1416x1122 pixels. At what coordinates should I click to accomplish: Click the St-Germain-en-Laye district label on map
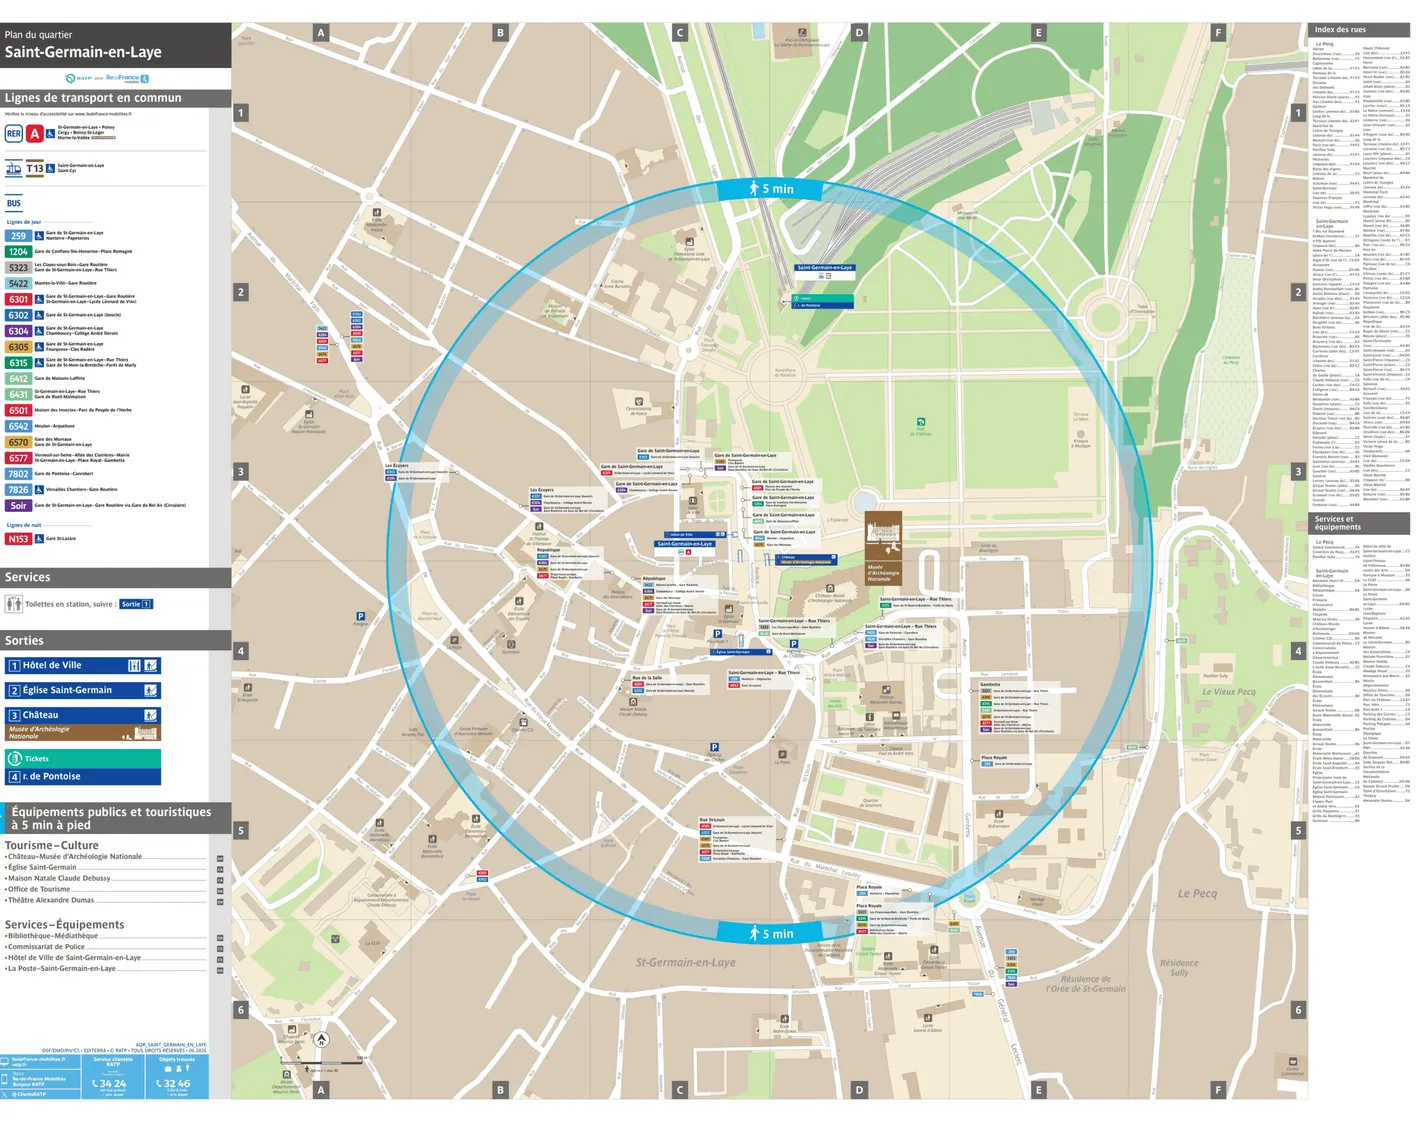click(x=686, y=962)
